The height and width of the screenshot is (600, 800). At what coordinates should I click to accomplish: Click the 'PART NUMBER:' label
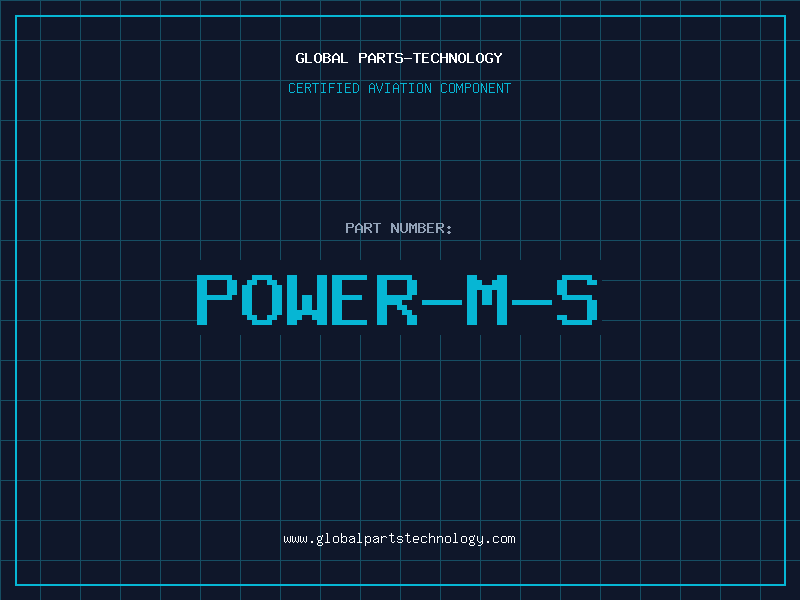399,228
